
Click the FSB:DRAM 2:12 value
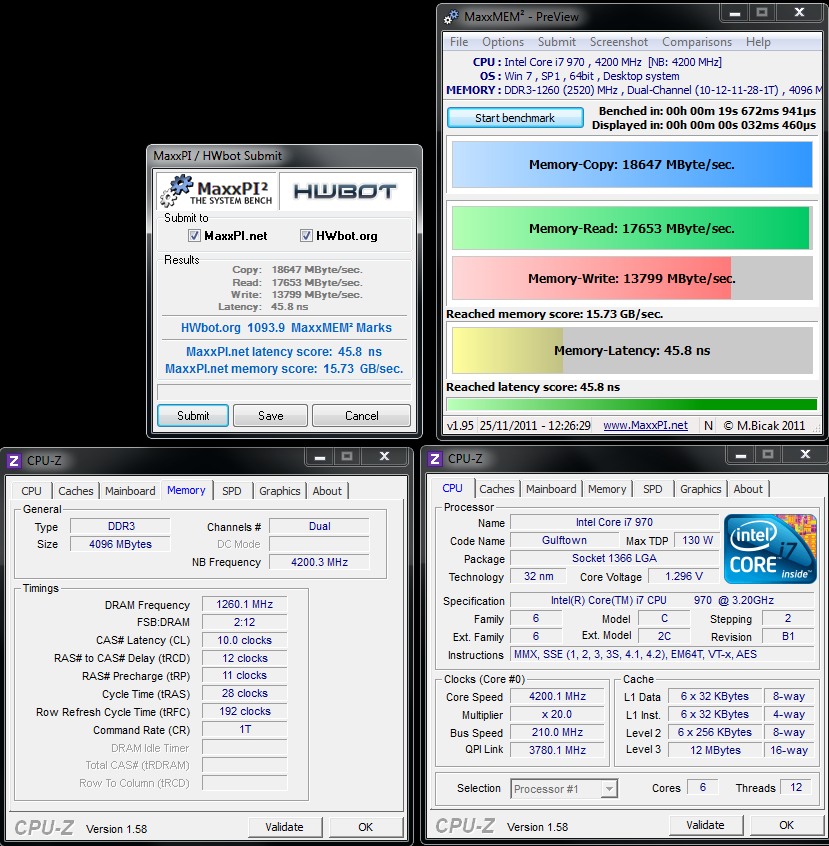pos(244,622)
